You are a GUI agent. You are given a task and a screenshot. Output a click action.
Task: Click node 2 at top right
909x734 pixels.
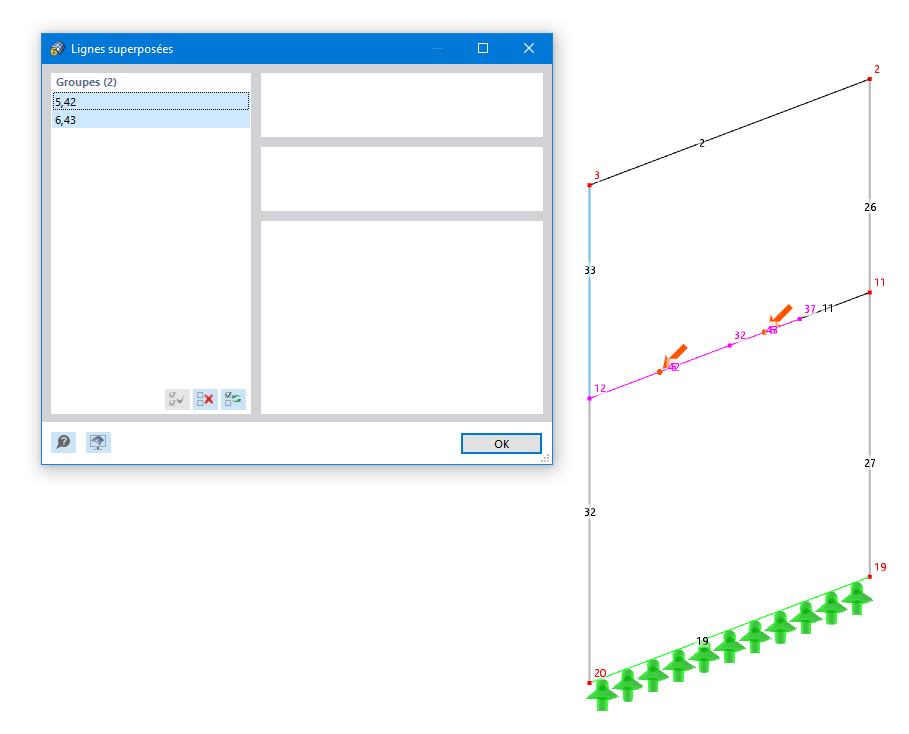coord(870,79)
